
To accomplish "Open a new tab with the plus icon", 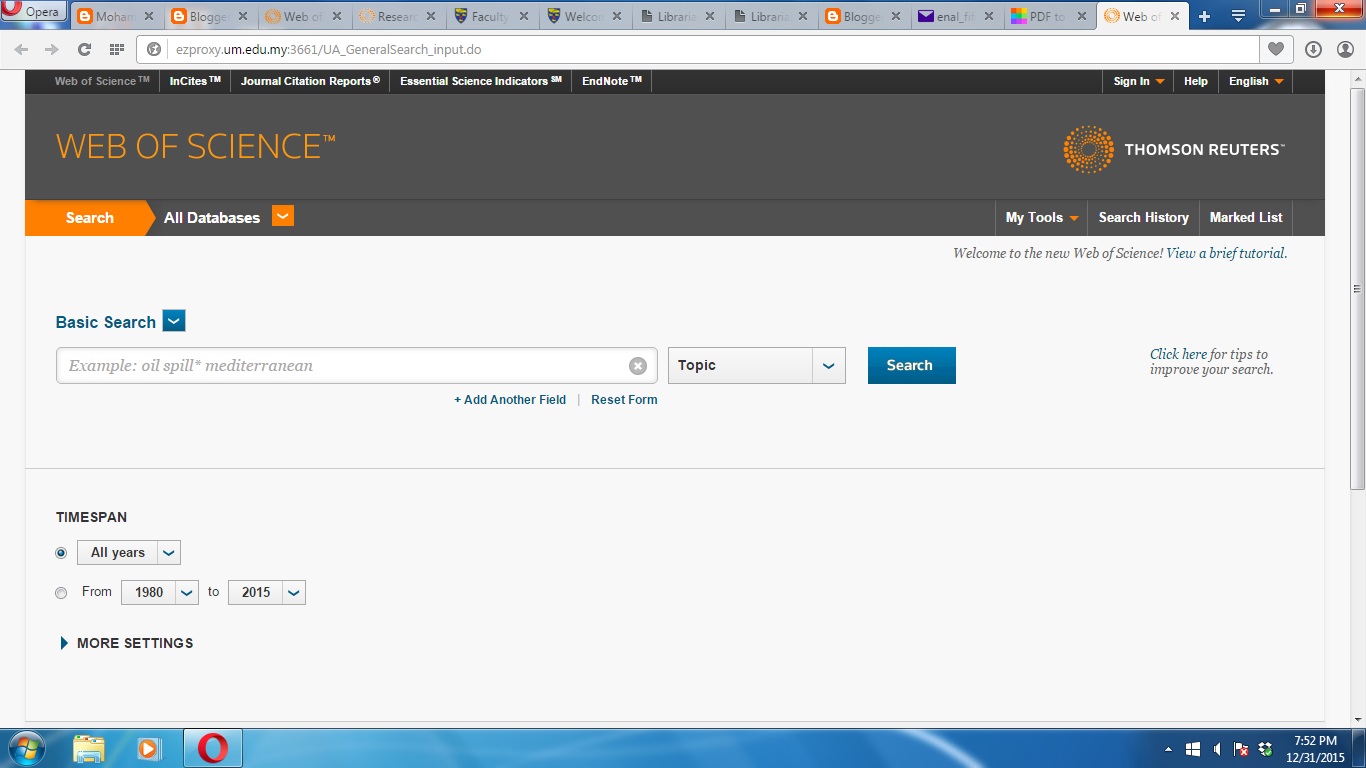I will (x=1204, y=16).
